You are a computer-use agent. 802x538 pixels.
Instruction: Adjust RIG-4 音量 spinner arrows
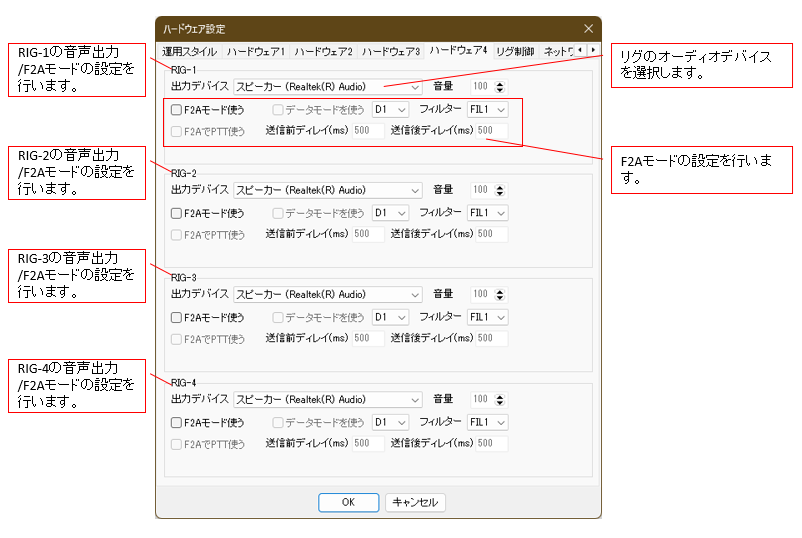(500, 399)
